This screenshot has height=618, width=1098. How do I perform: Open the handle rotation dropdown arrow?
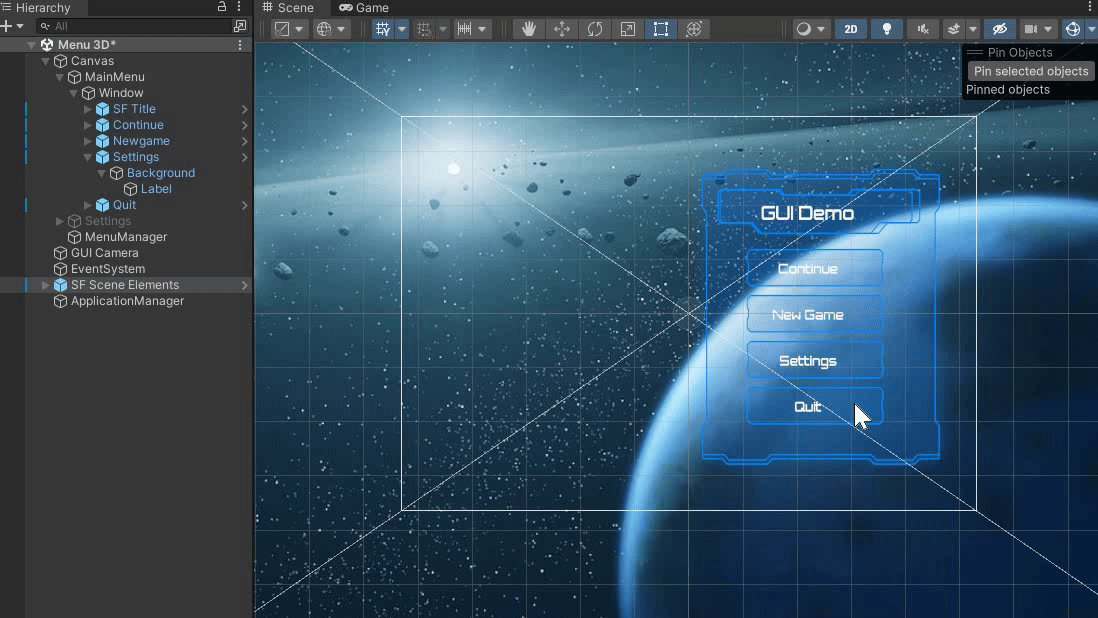pyautogui.click(x=341, y=29)
